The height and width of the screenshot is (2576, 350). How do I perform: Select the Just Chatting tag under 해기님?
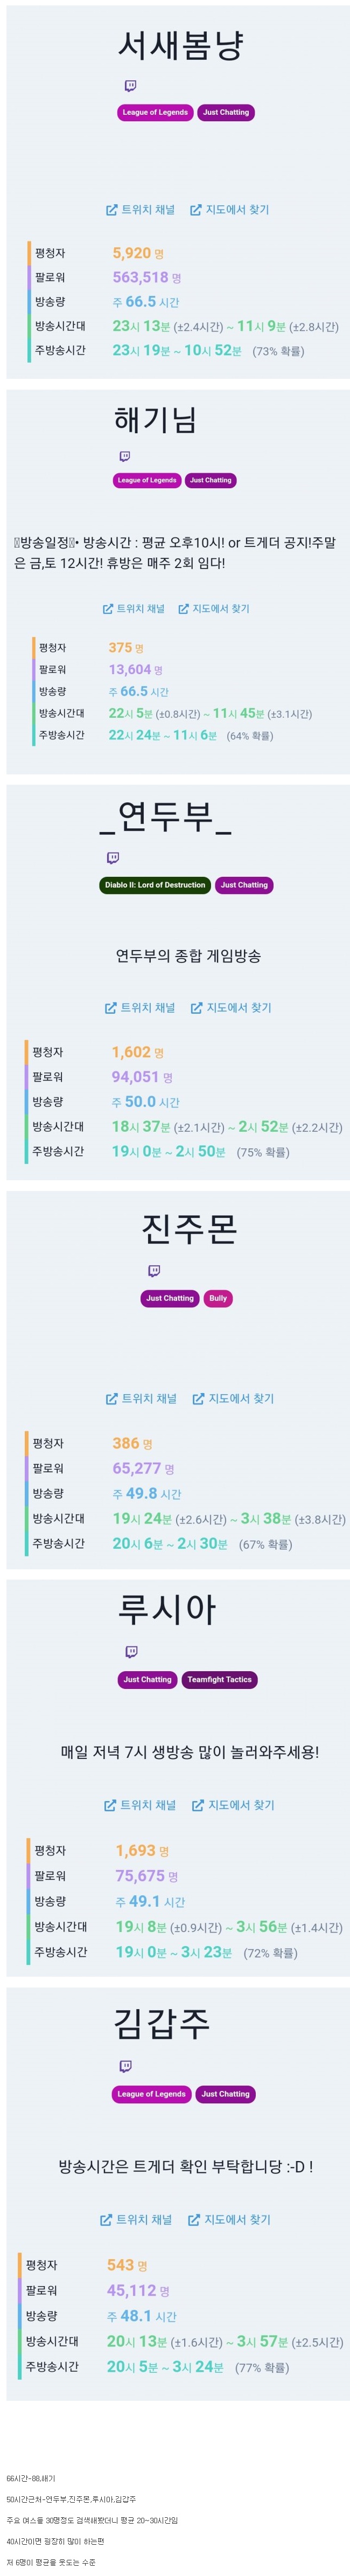point(210,480)
